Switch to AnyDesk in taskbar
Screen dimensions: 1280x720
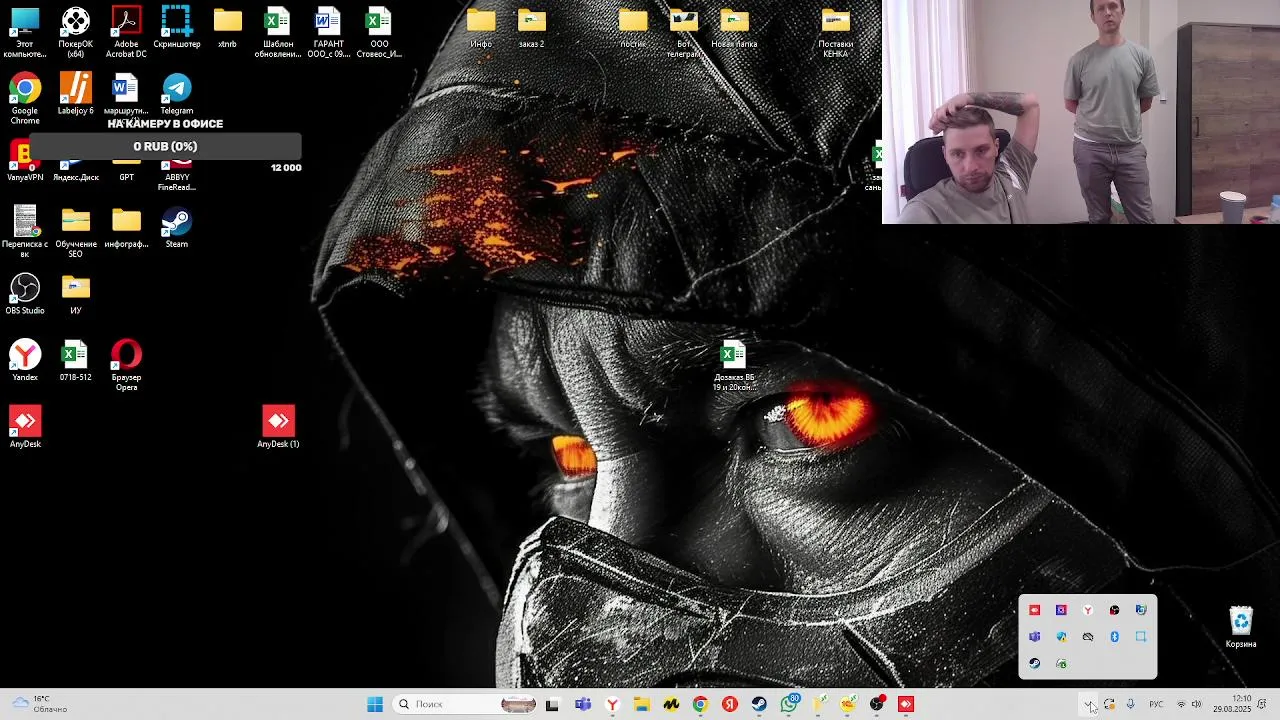click(906, 704)
